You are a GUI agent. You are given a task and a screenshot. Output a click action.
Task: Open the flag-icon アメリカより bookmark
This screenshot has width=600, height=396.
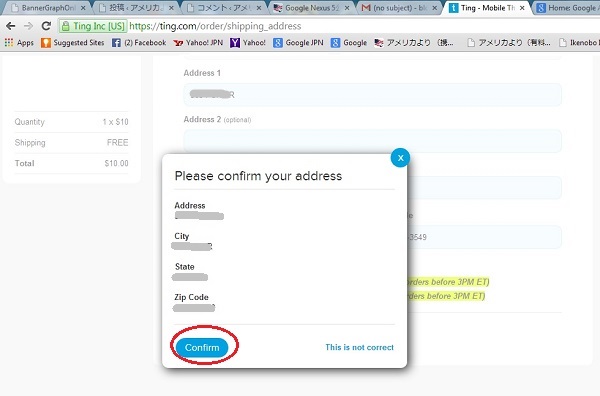pyautogui.click(x=414, y=43)
